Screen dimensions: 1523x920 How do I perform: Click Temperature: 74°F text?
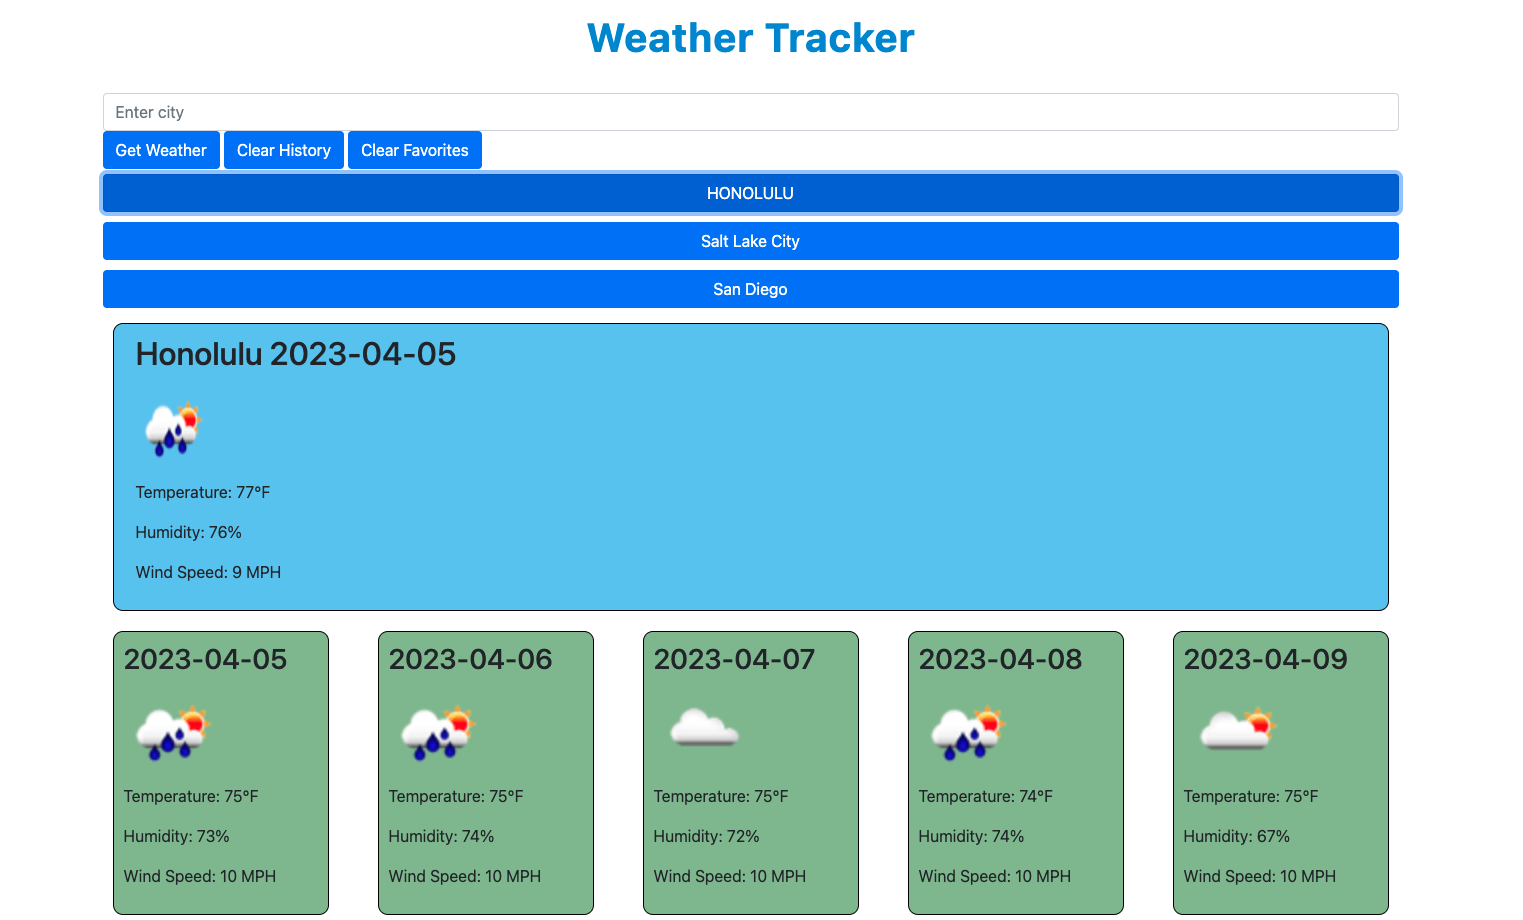point(986,796)
